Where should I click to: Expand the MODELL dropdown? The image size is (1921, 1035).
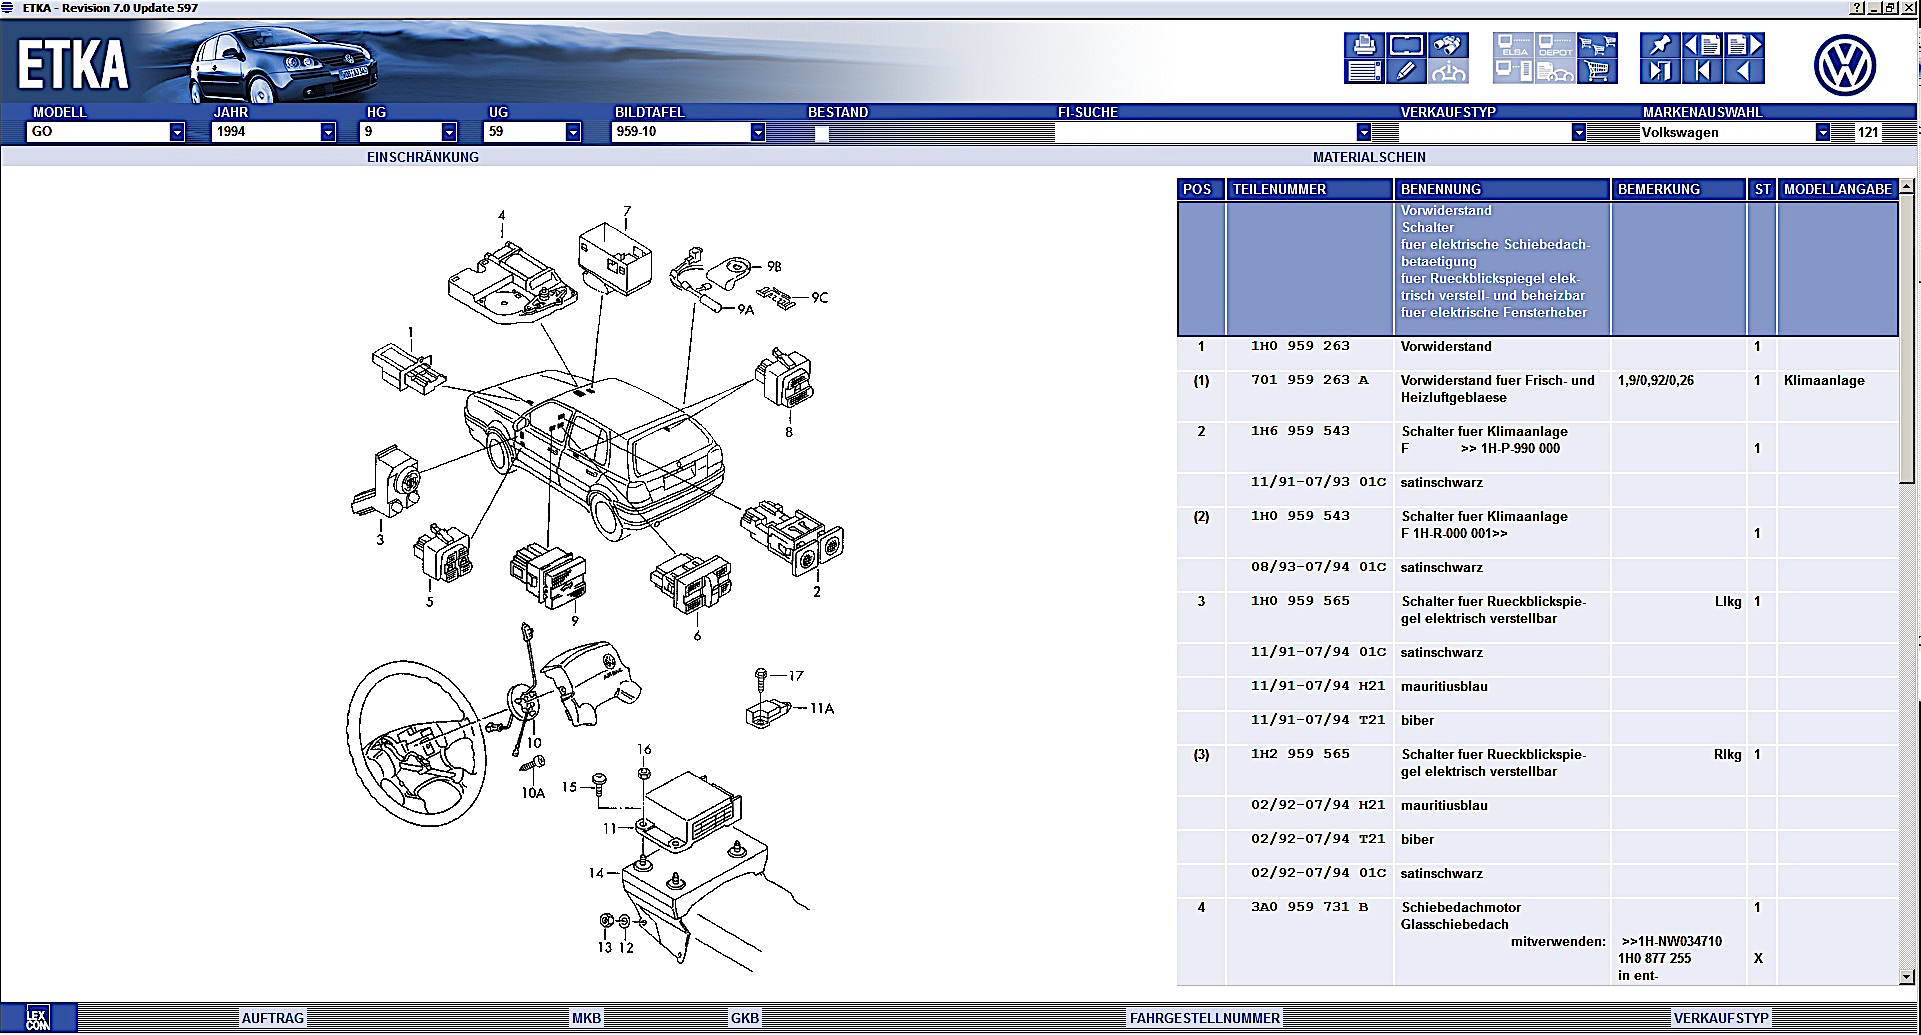pyautogui.click(x=177, y=132)
